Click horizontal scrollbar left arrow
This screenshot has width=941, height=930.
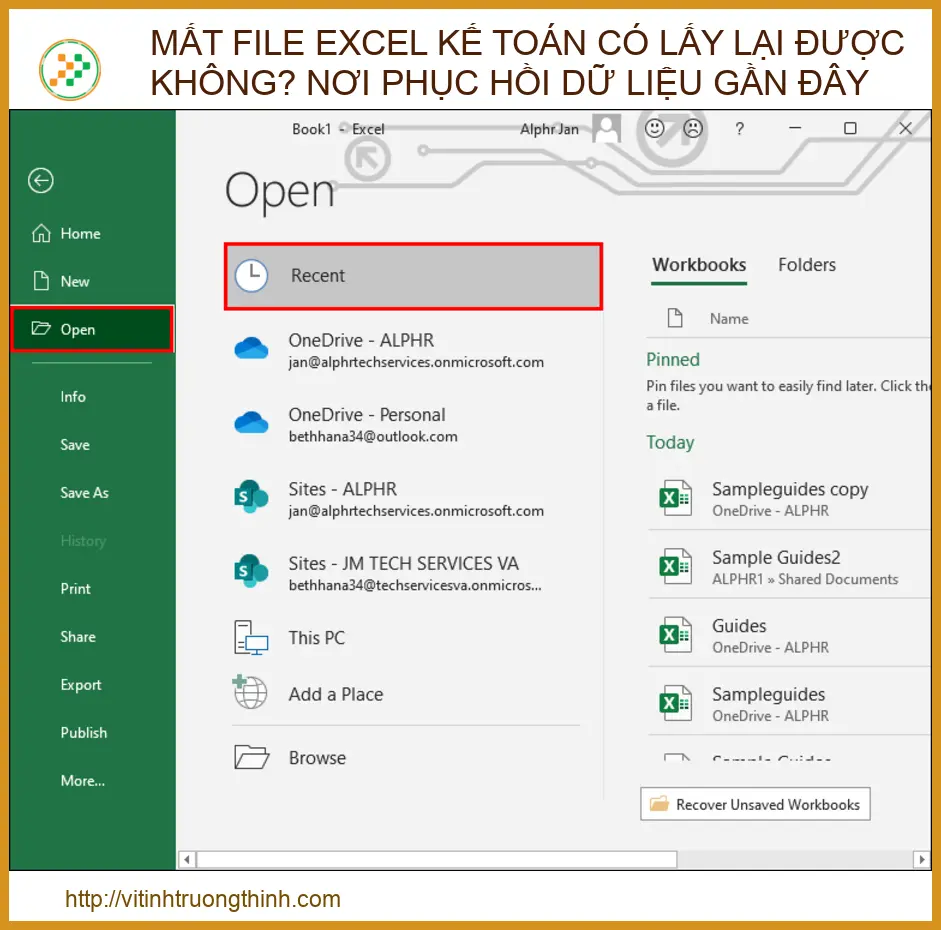[187, 860]
